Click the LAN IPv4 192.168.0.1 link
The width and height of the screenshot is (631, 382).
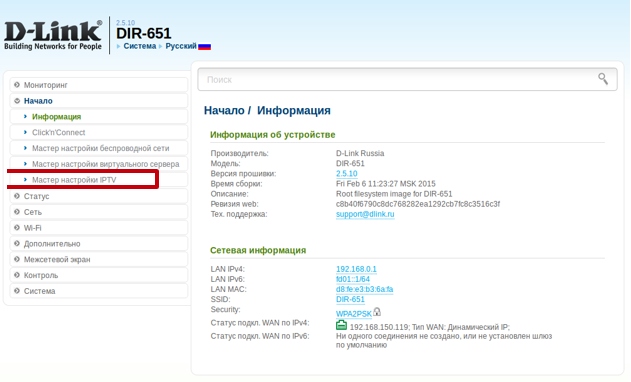pyautogui.click(x=356, y=269)
